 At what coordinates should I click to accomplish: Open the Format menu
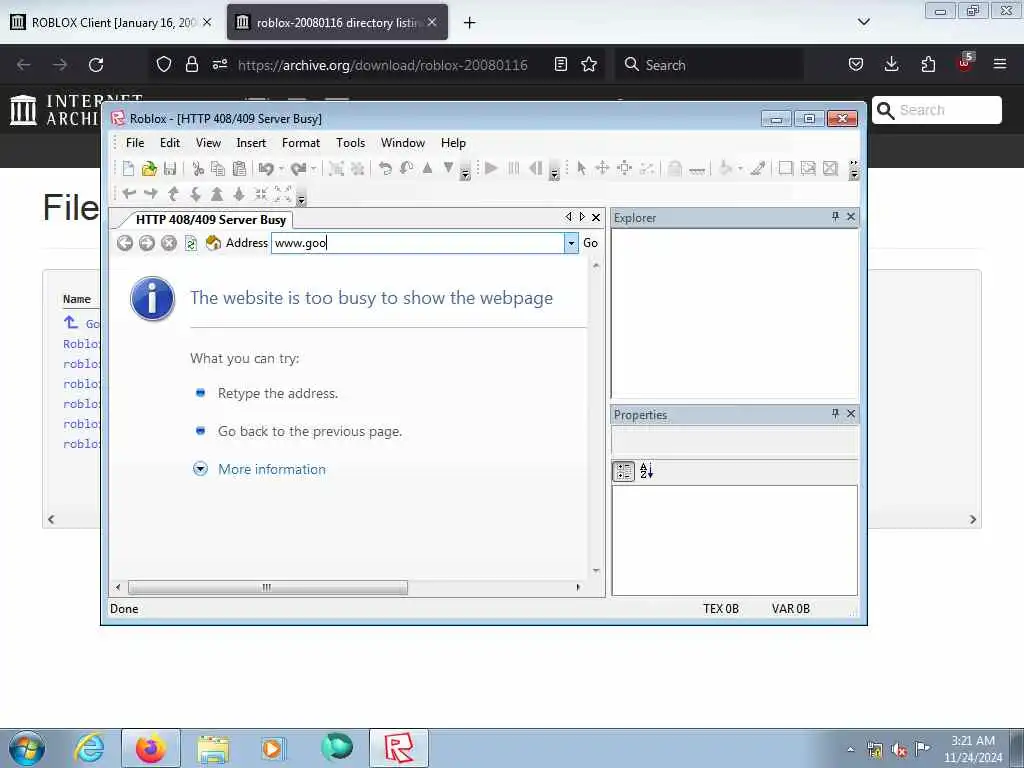click(x=301, y=142)
